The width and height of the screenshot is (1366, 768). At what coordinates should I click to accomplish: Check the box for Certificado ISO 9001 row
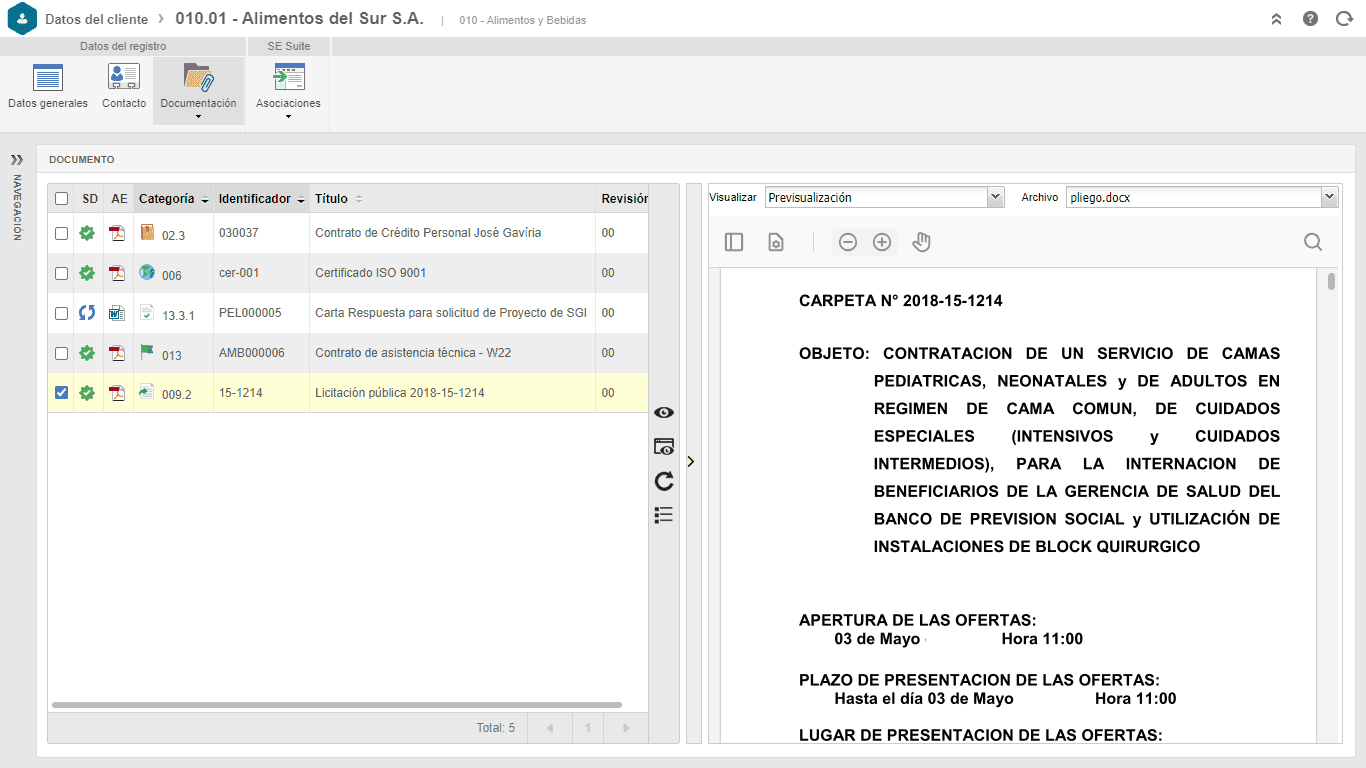[61, 273]
